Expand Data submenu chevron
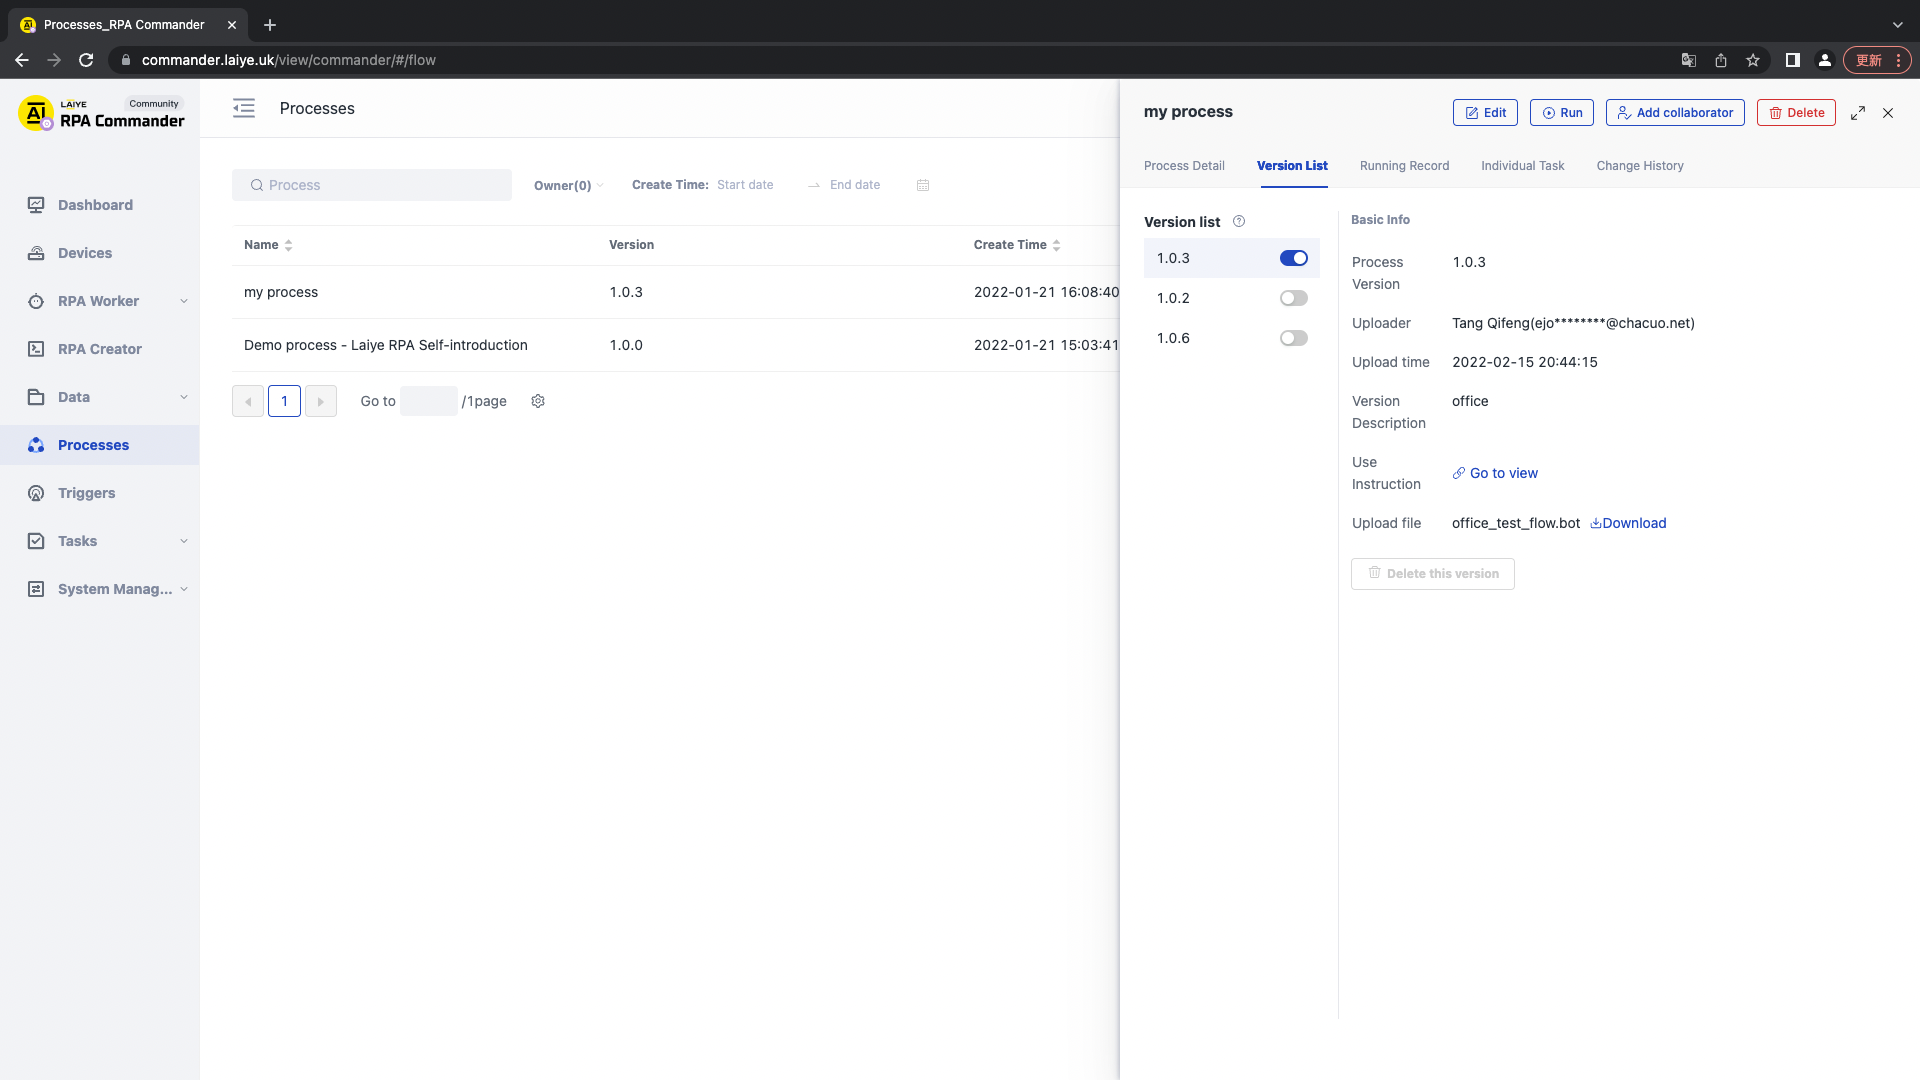The image size is (1920, 1080). click(x=184, y=397)
